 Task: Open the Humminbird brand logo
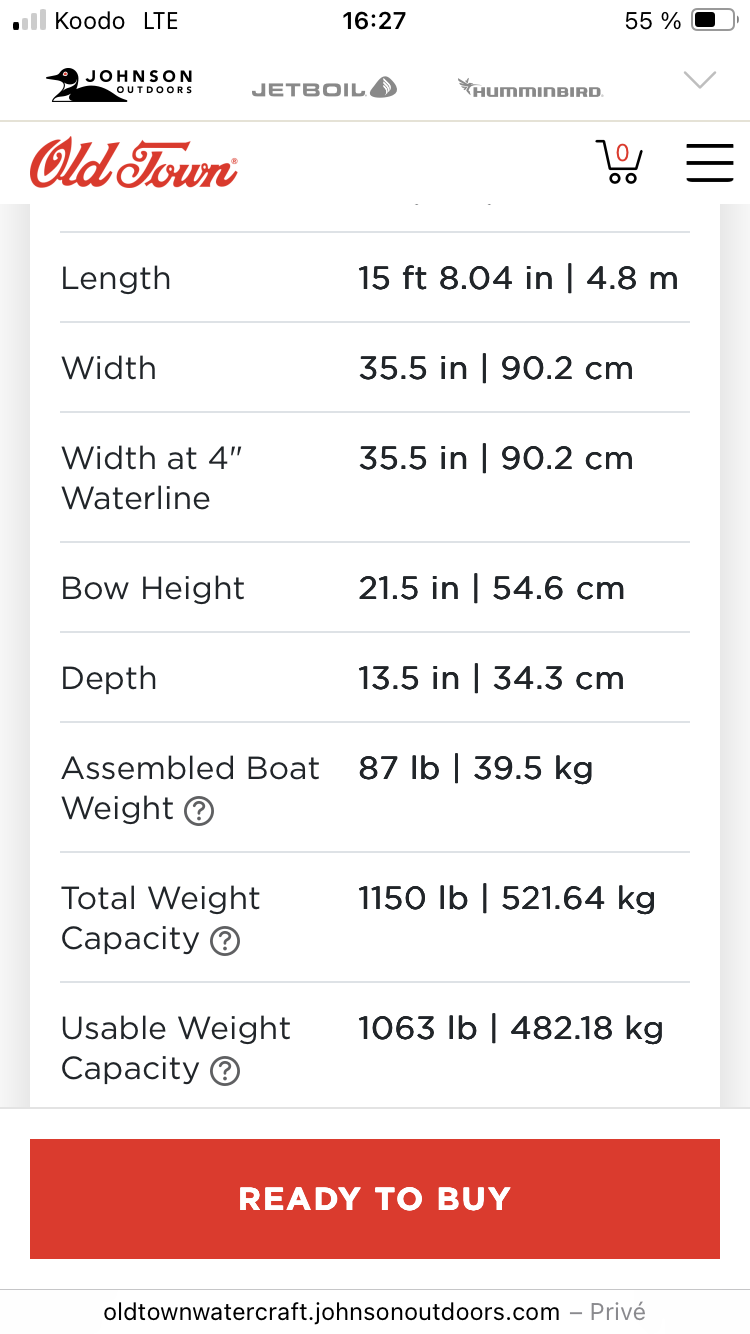(530, 88)
